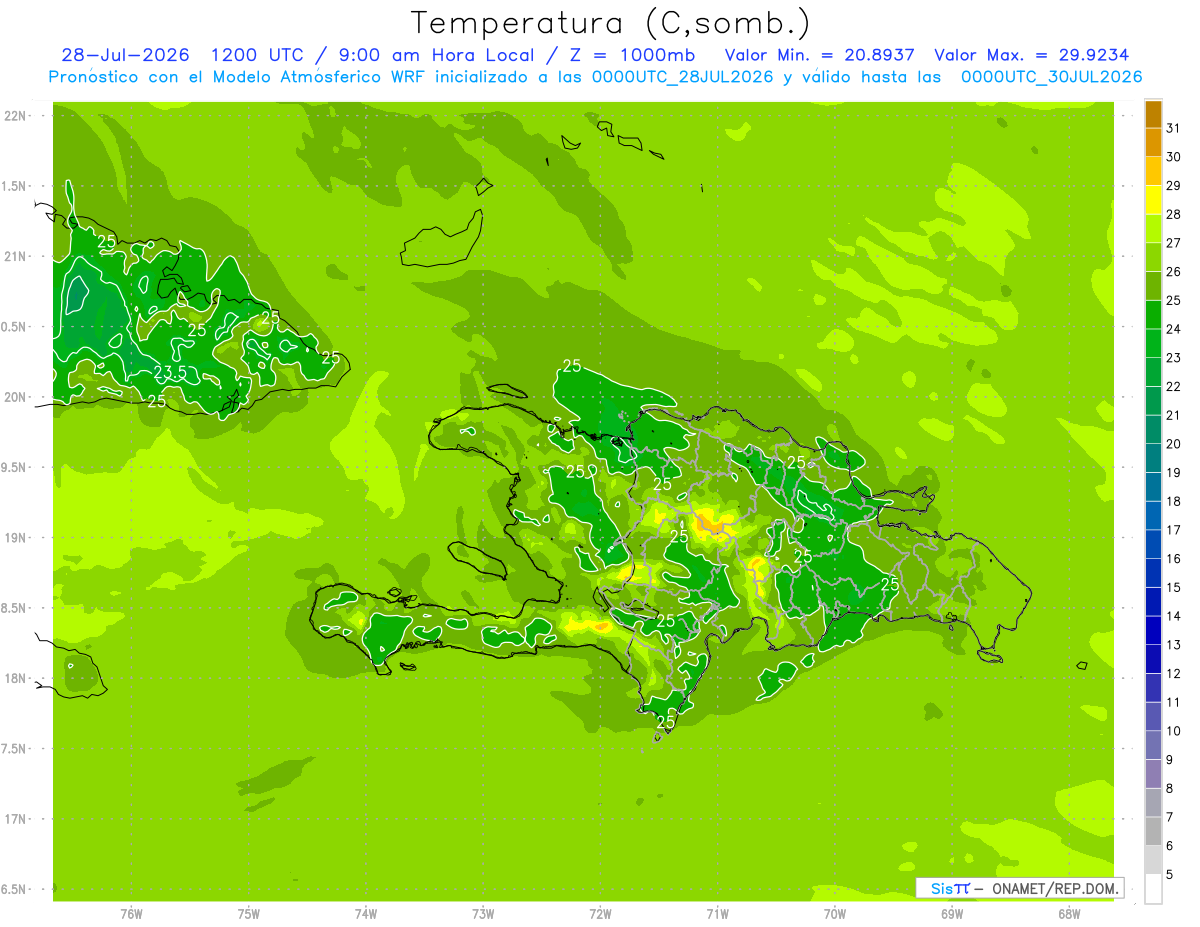
Task: Click the topmost dark orange swatch above 31
Action: (1153, 114)
